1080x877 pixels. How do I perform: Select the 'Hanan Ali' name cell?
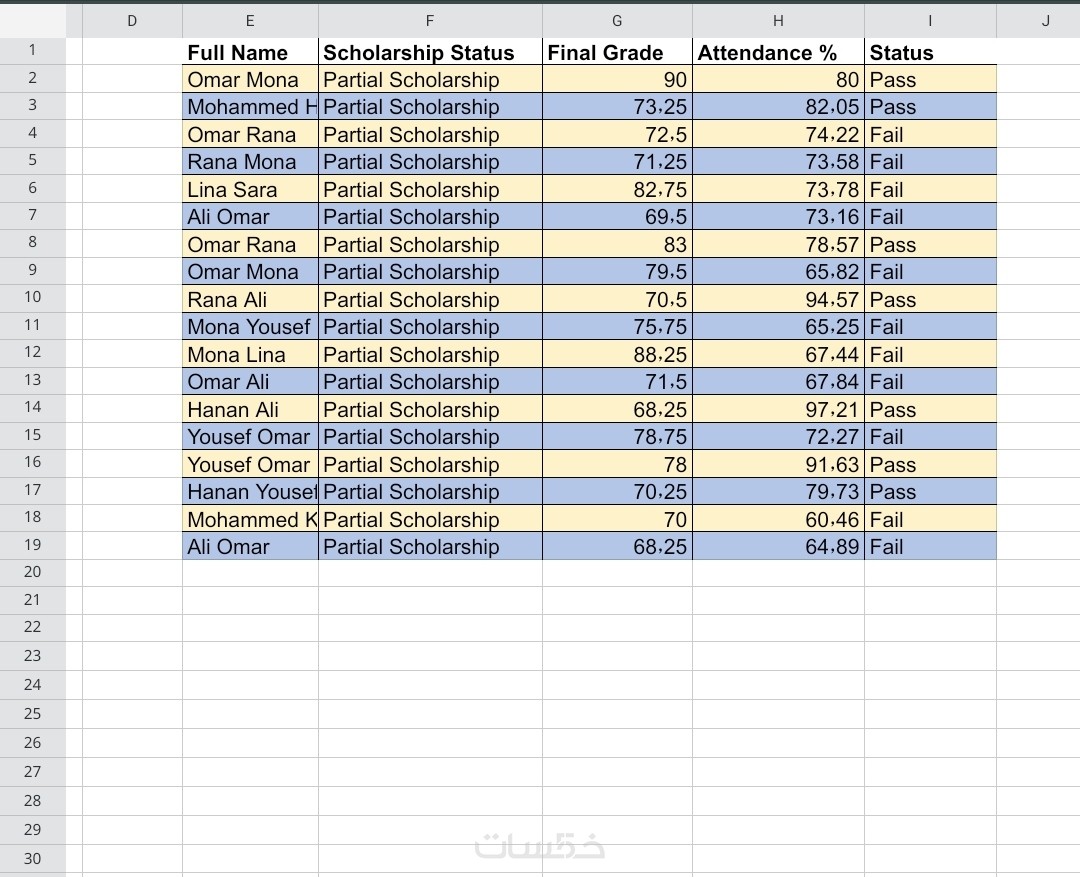tap(250, 410)
